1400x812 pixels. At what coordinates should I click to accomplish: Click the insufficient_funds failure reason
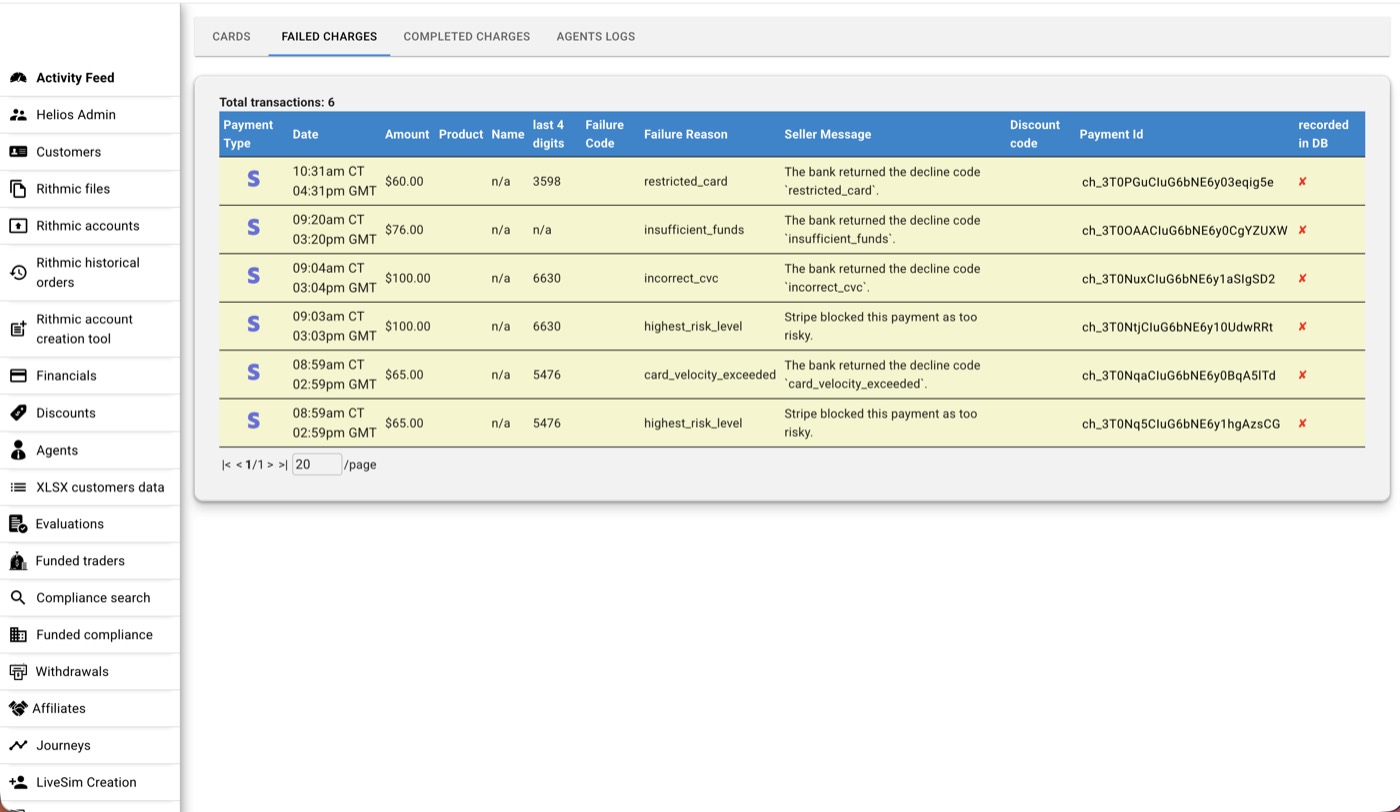point(694,230)
